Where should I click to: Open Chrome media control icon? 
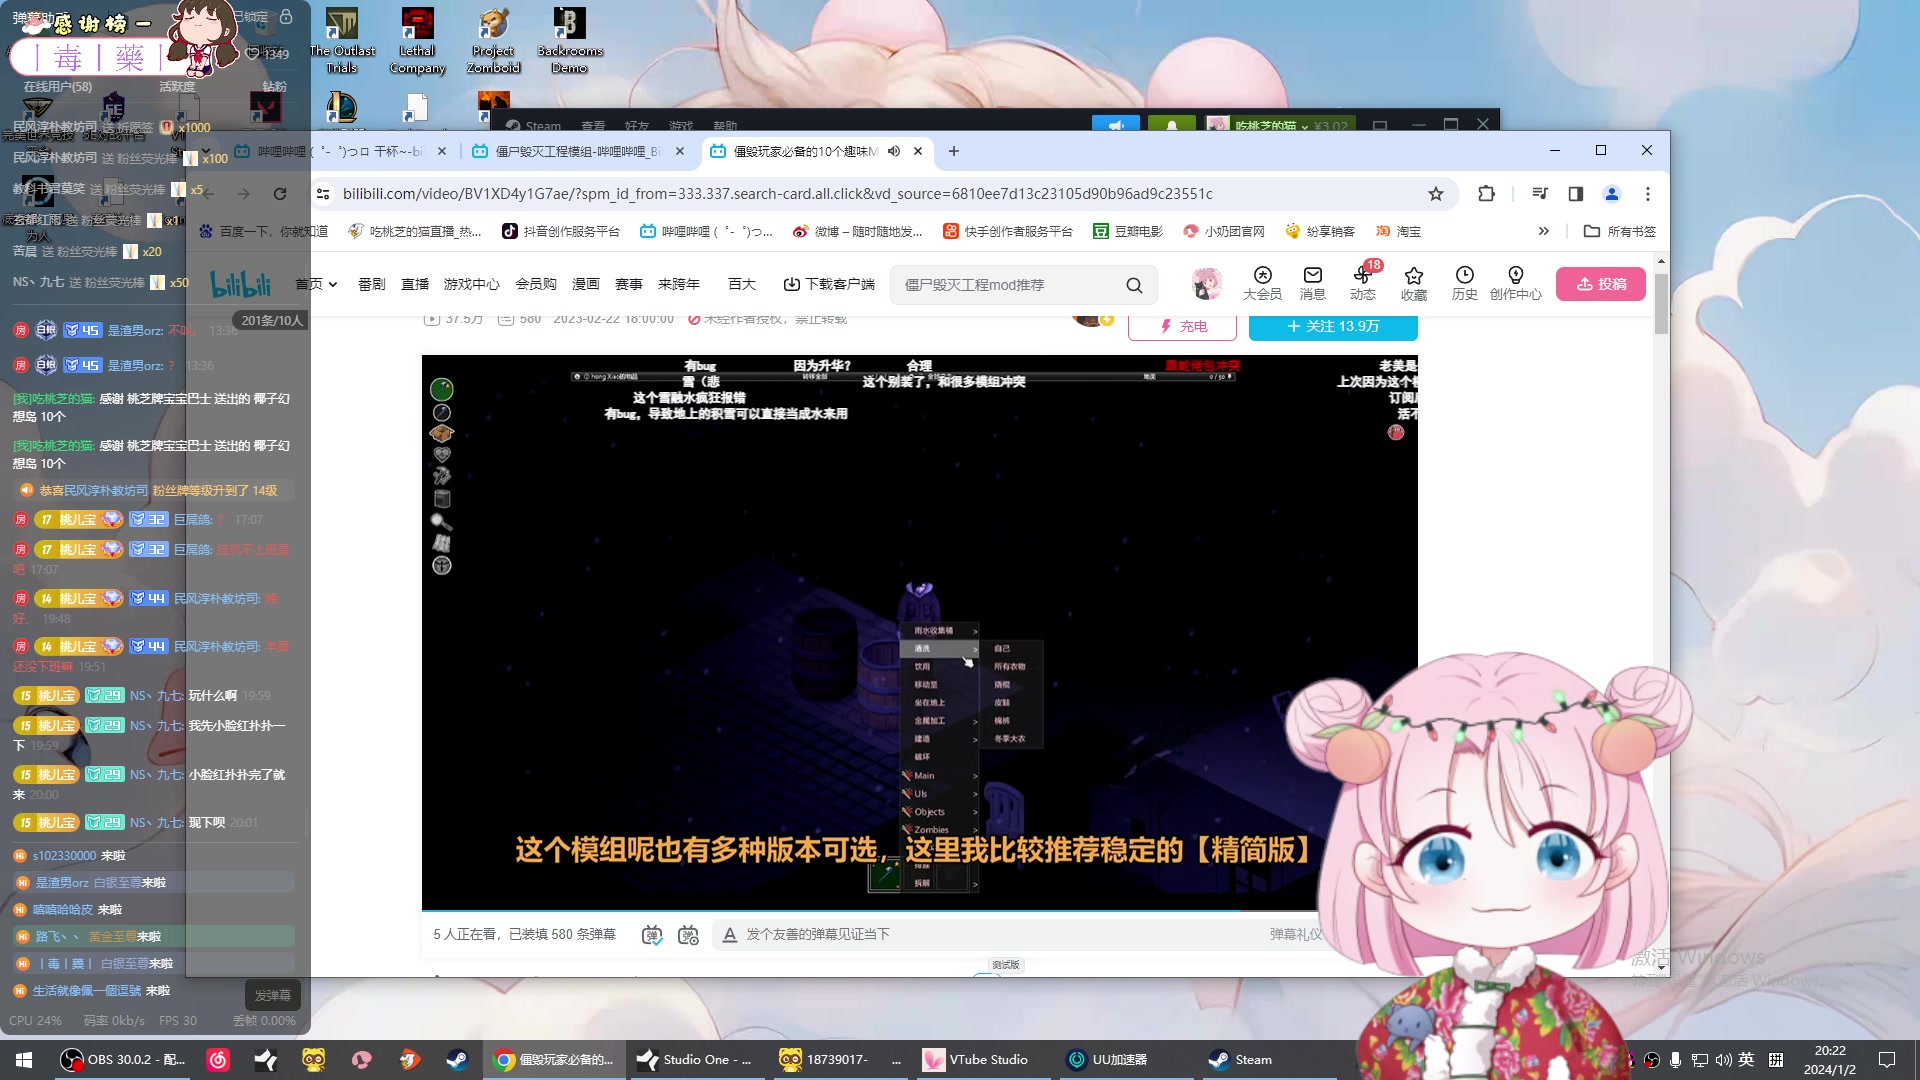tap(1540, 194)
